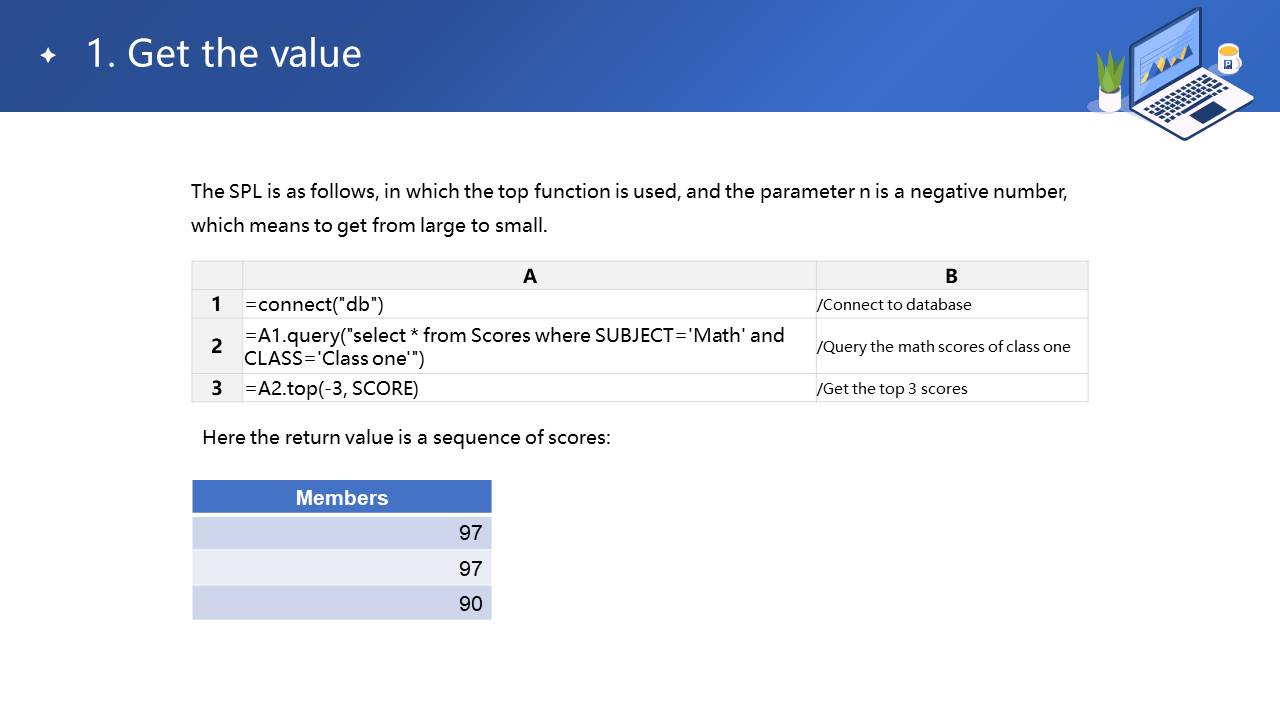Image resolution: width=1280 pixels, height=720 pixels.
Task: Click the coffee mug beside the laptop
Action: click(1229, 59)
